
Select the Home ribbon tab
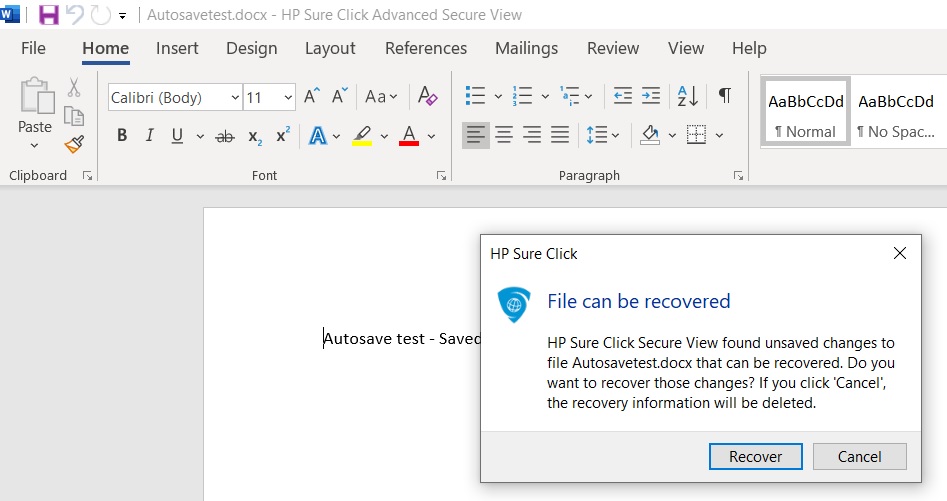coord(106,48)
